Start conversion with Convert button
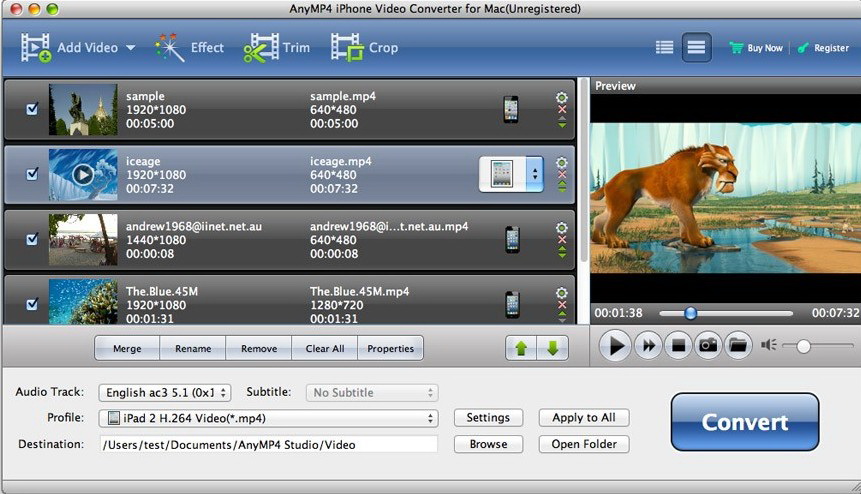The height and width of the screenshot is (494, 861). click(745, 422)
